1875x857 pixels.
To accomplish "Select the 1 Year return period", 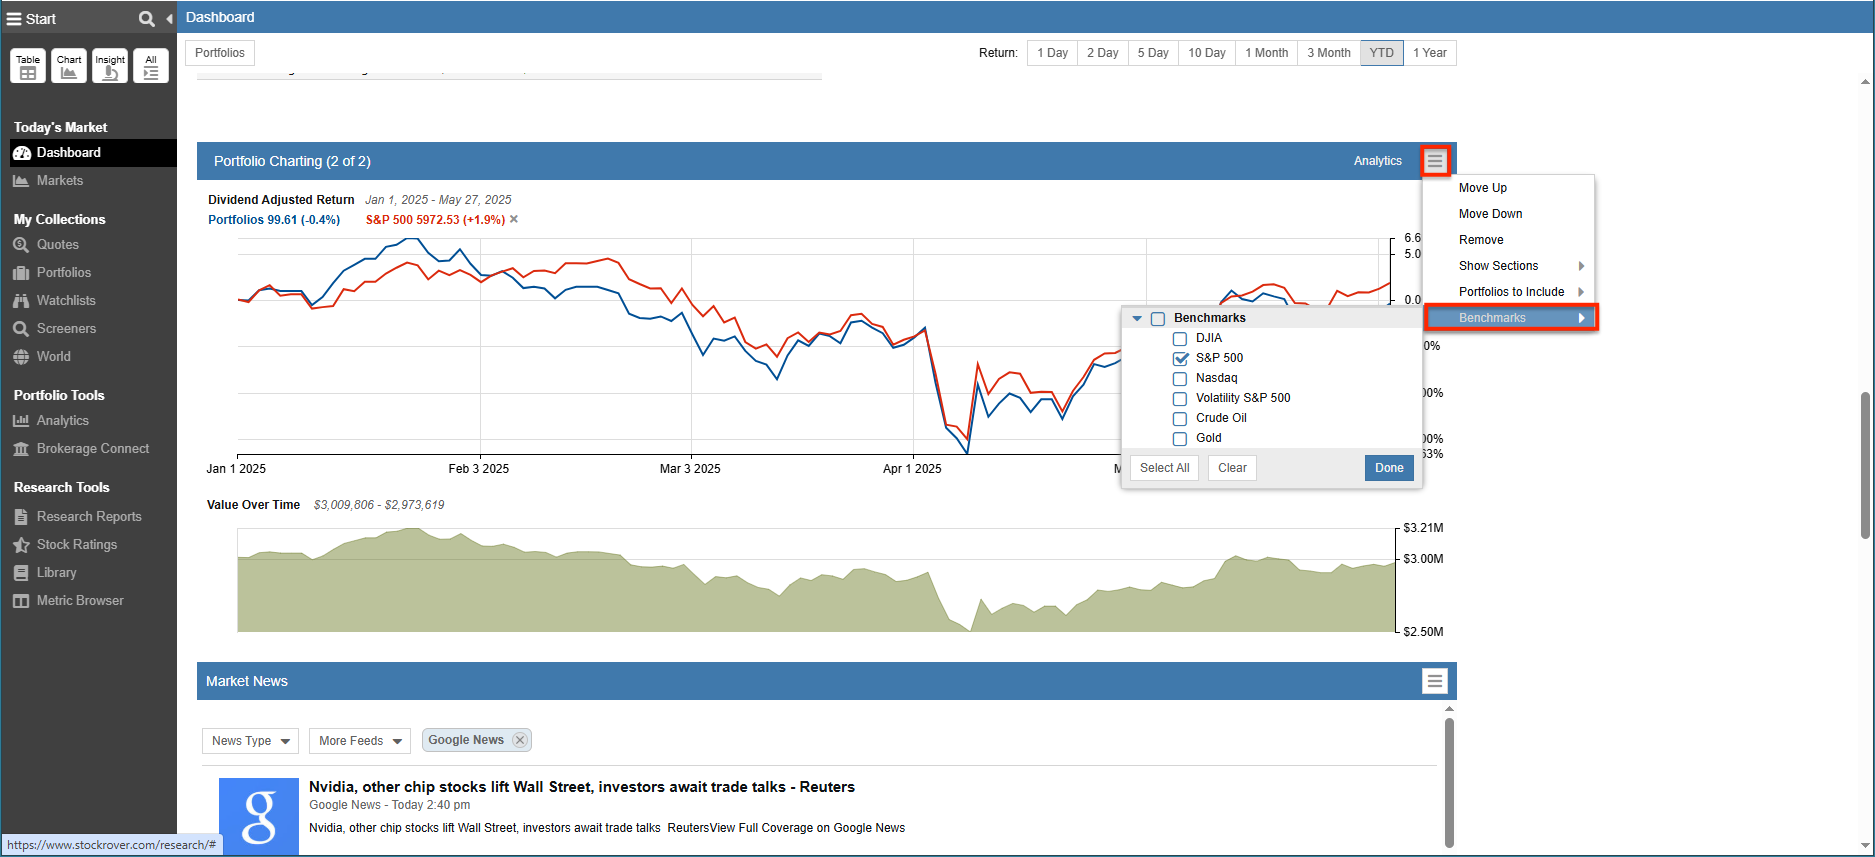I will click(x=1430, y=53).
